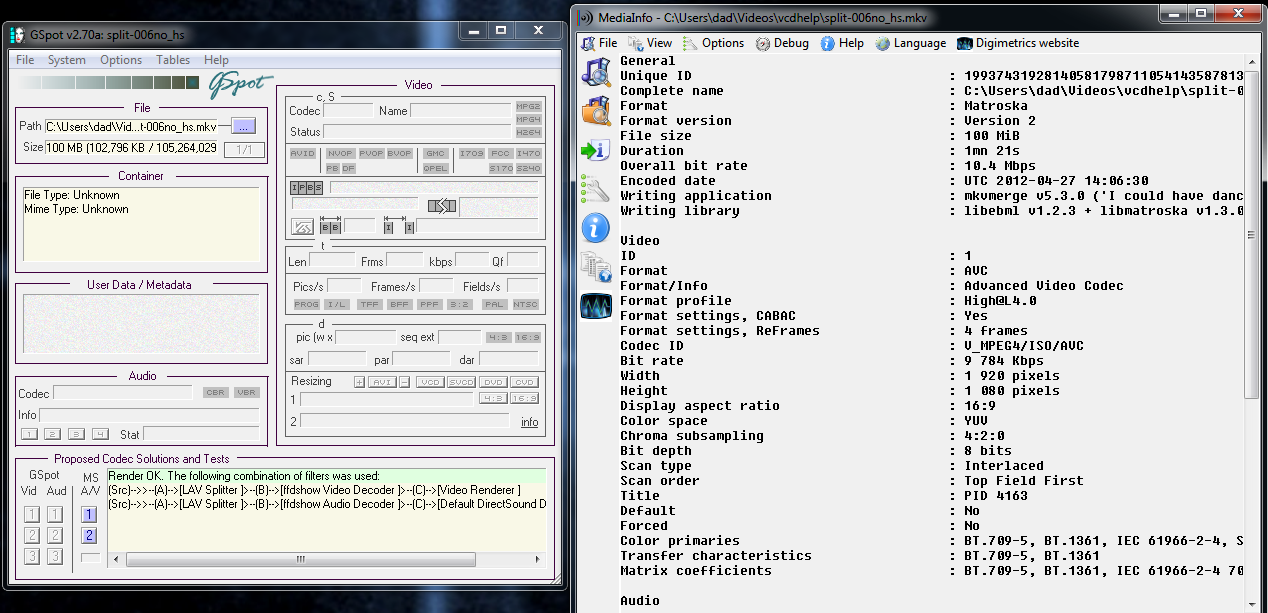The image size is (1268, 613).
Task: Click the open file icon in MediaInfo sidebar
Action: pyautogui.click(x=597, y=73)
